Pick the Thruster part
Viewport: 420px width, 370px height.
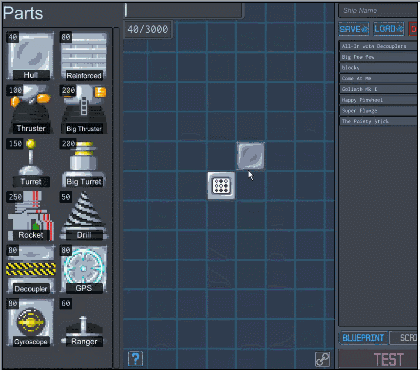pos(30,109)
